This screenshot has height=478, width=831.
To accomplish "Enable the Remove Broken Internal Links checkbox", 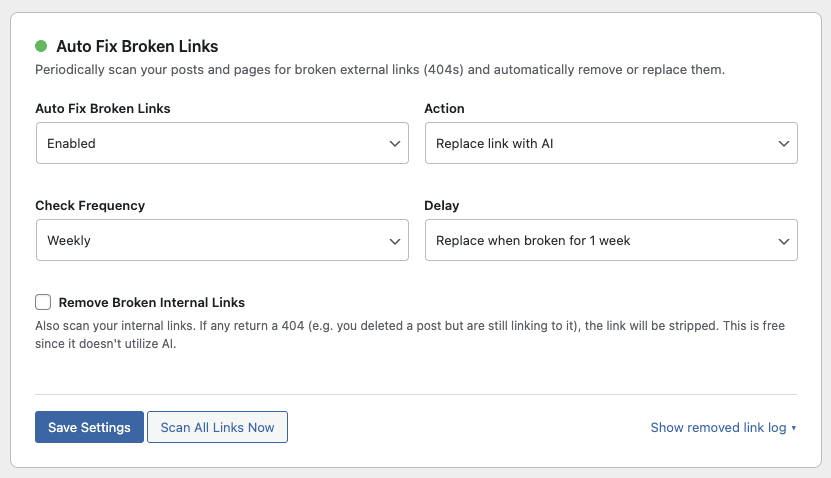I will click(x=43, y=302).
